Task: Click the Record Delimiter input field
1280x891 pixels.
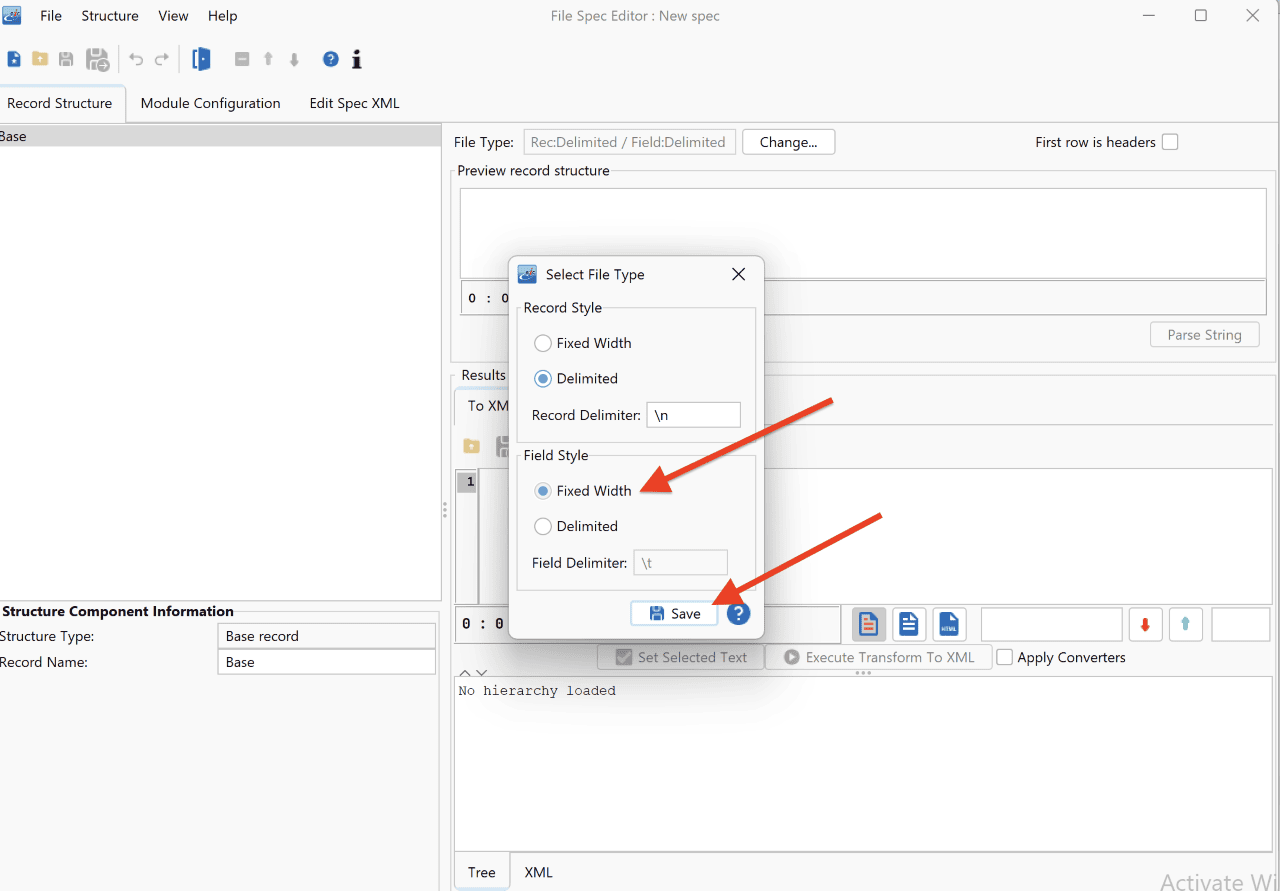Action: [x=693, y=415]
